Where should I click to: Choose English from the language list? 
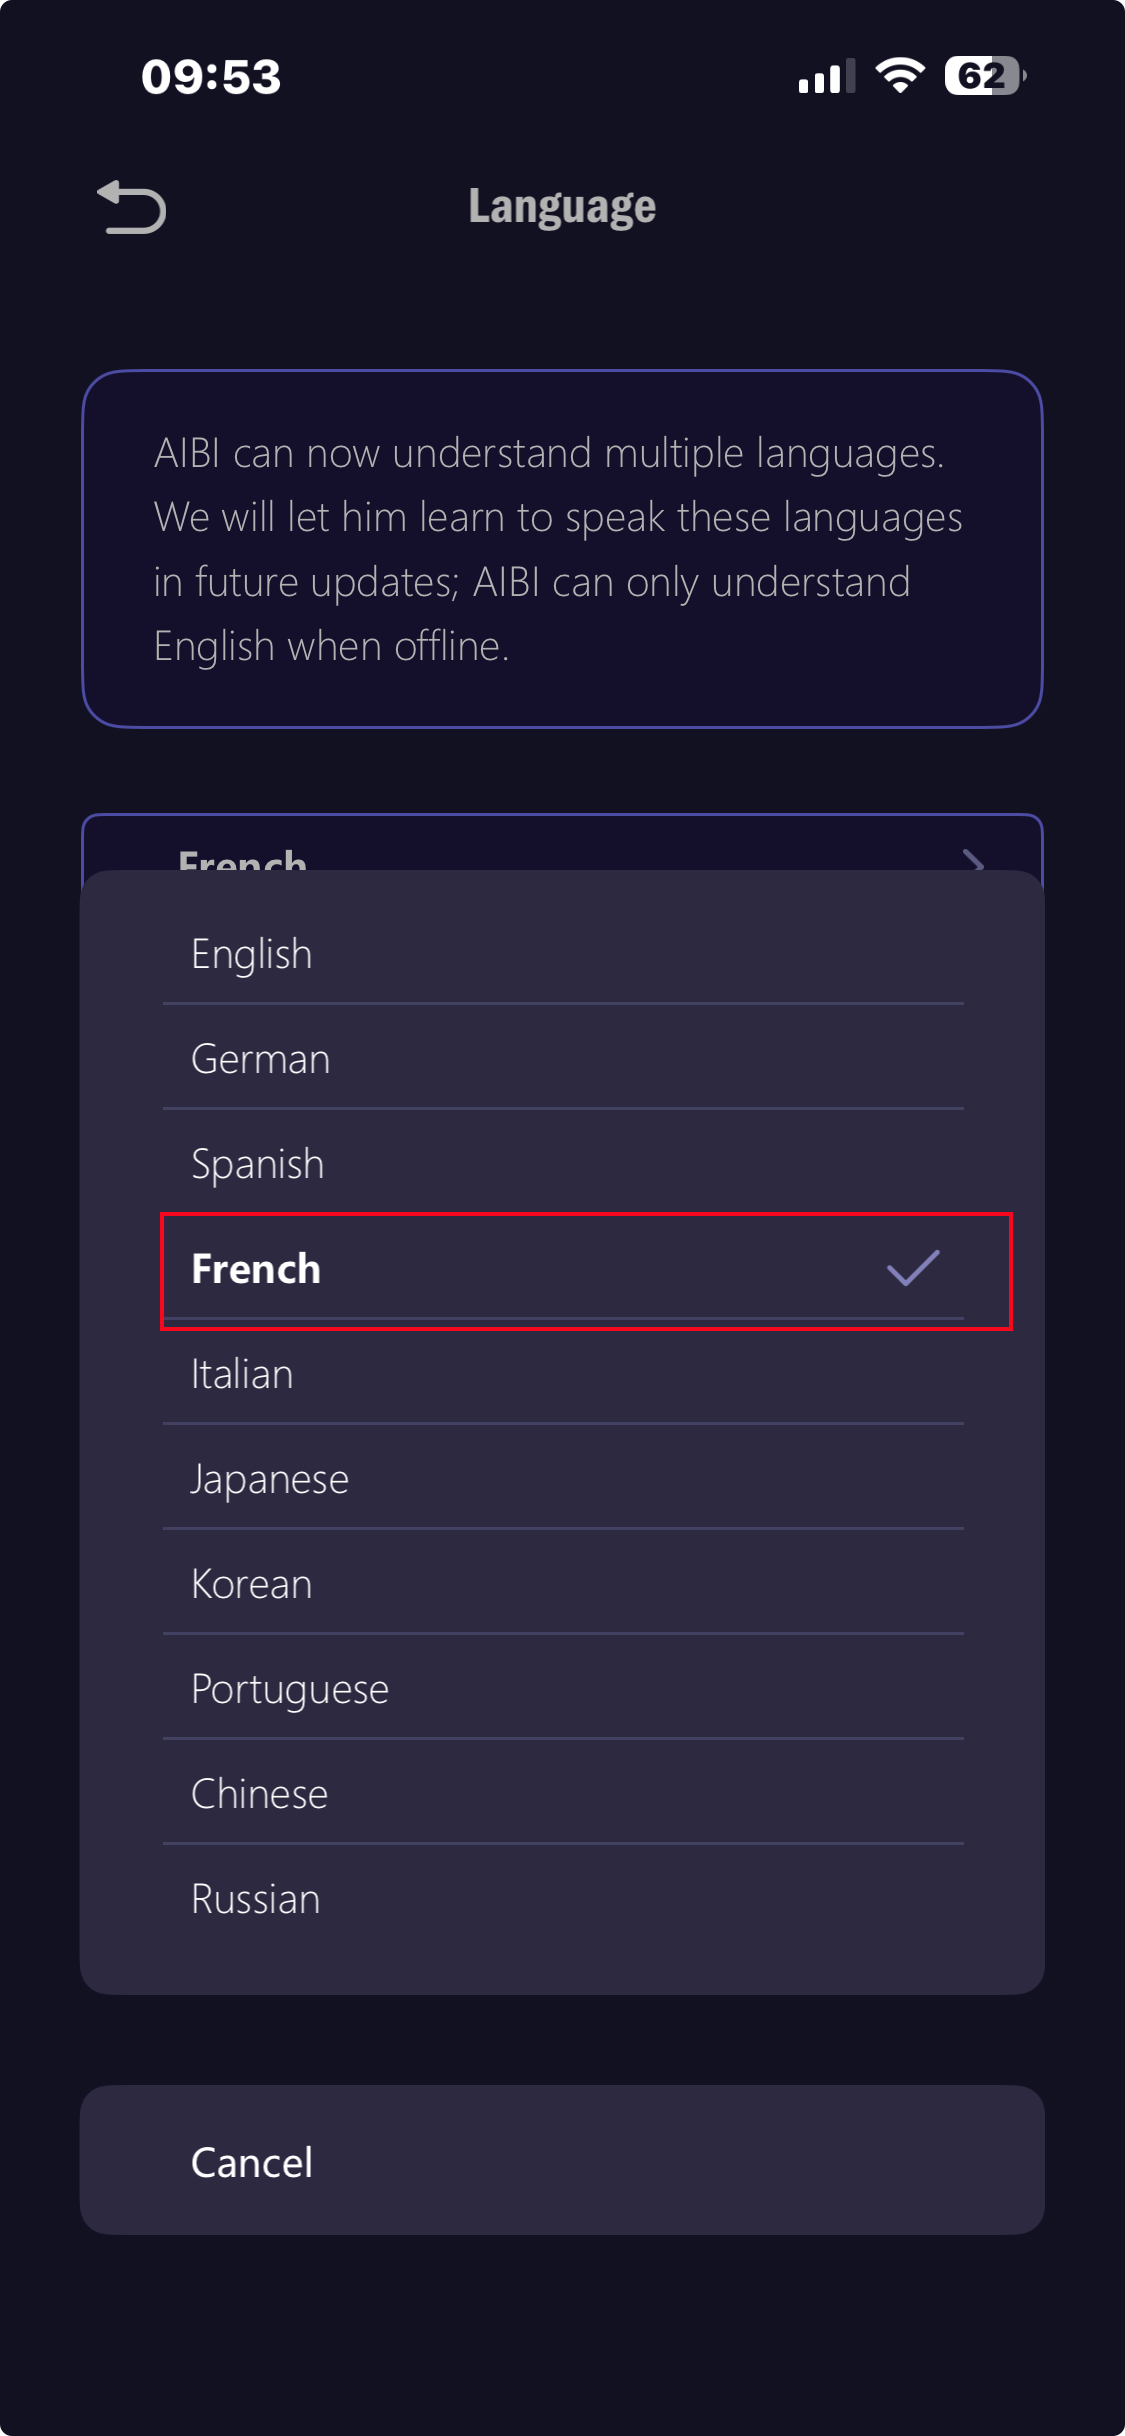[562, 954]
